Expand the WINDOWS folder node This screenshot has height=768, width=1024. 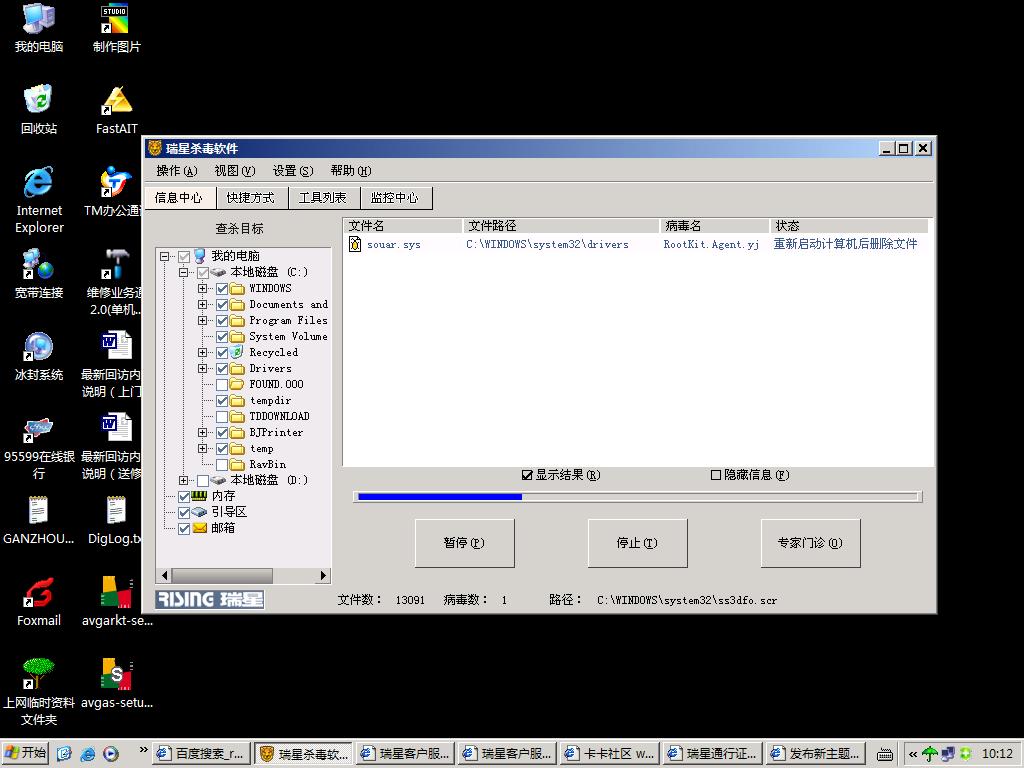coord(202,289)
